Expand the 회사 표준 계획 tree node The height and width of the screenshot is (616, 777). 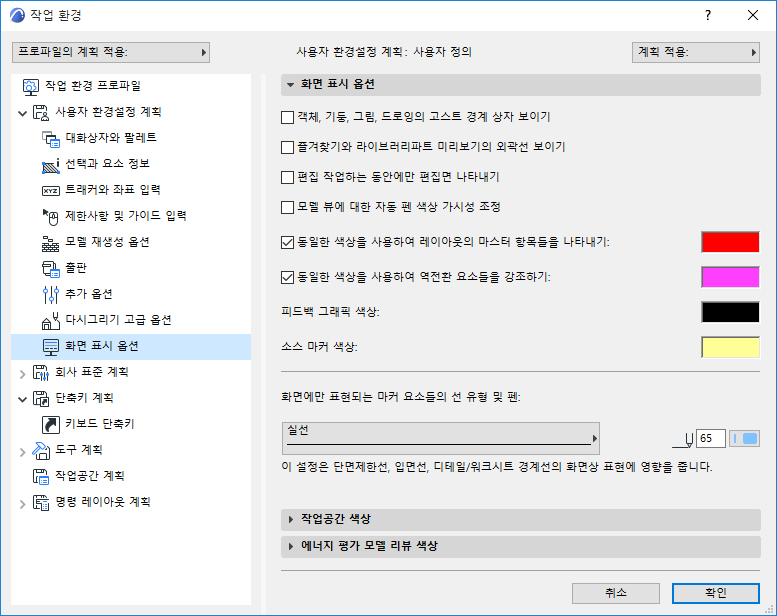click(x=22, y=374)
